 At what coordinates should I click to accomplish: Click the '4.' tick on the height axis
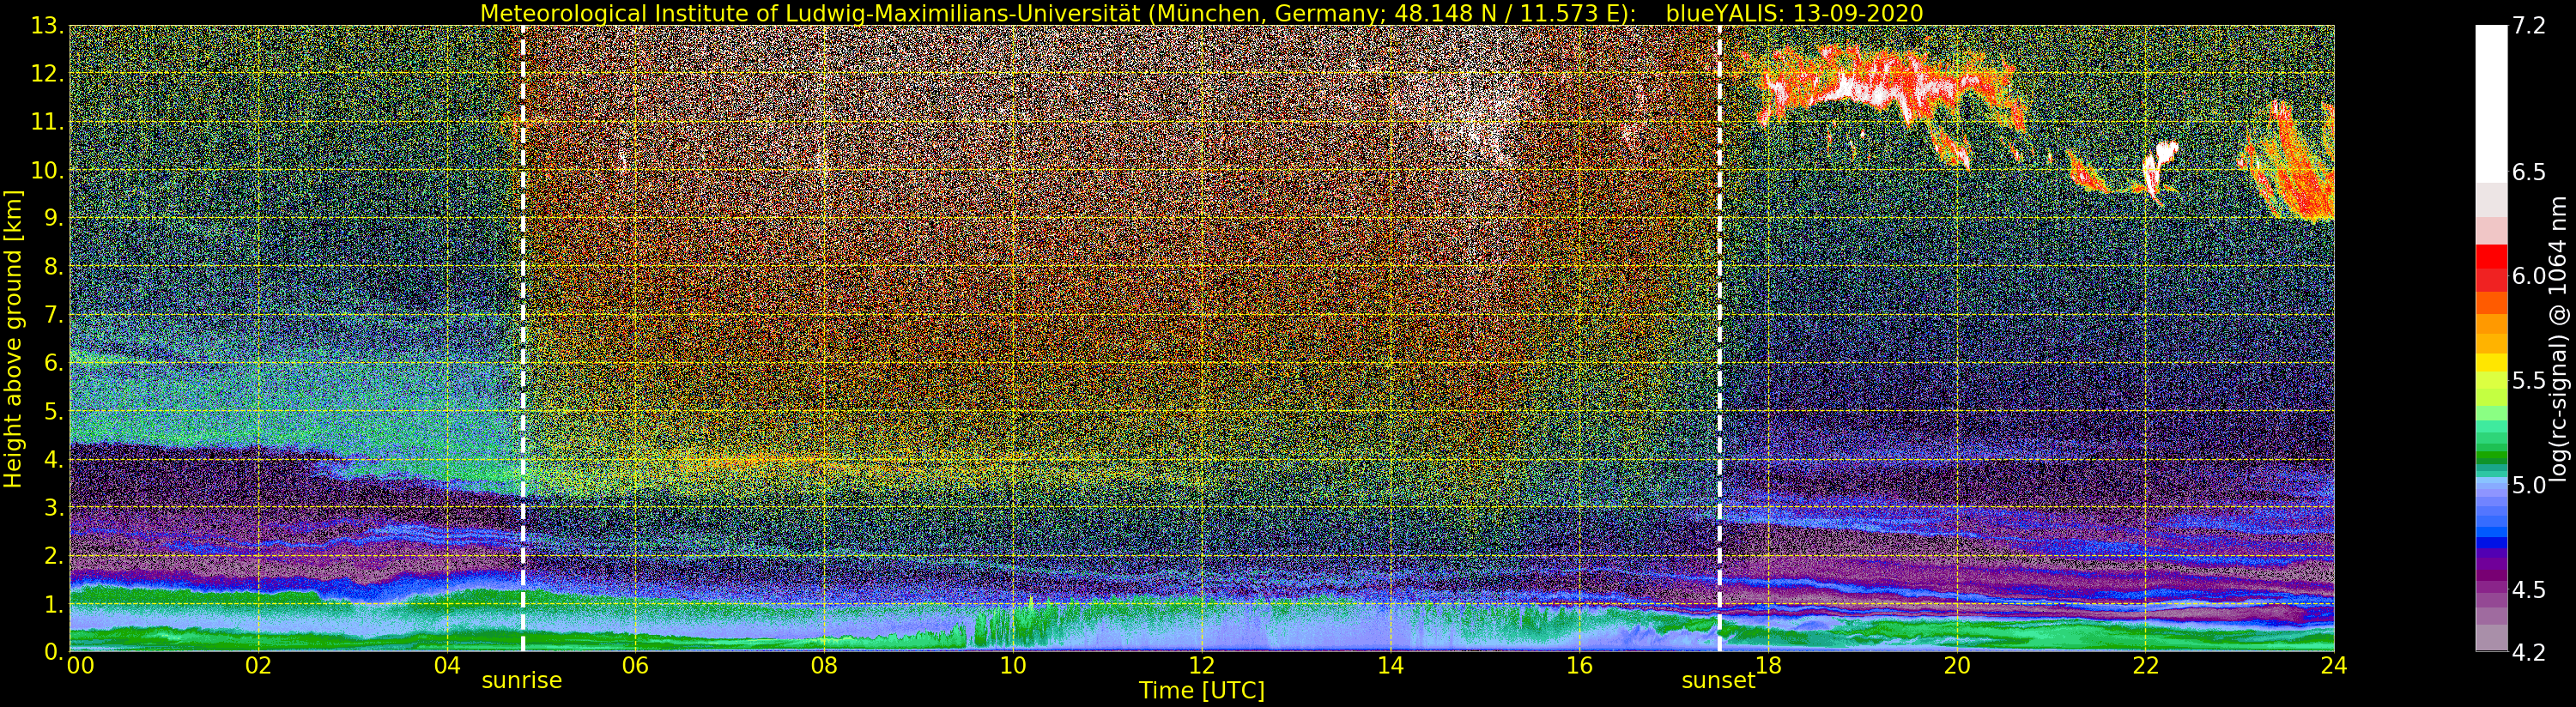pyautogui.click(x=54, y=460)
